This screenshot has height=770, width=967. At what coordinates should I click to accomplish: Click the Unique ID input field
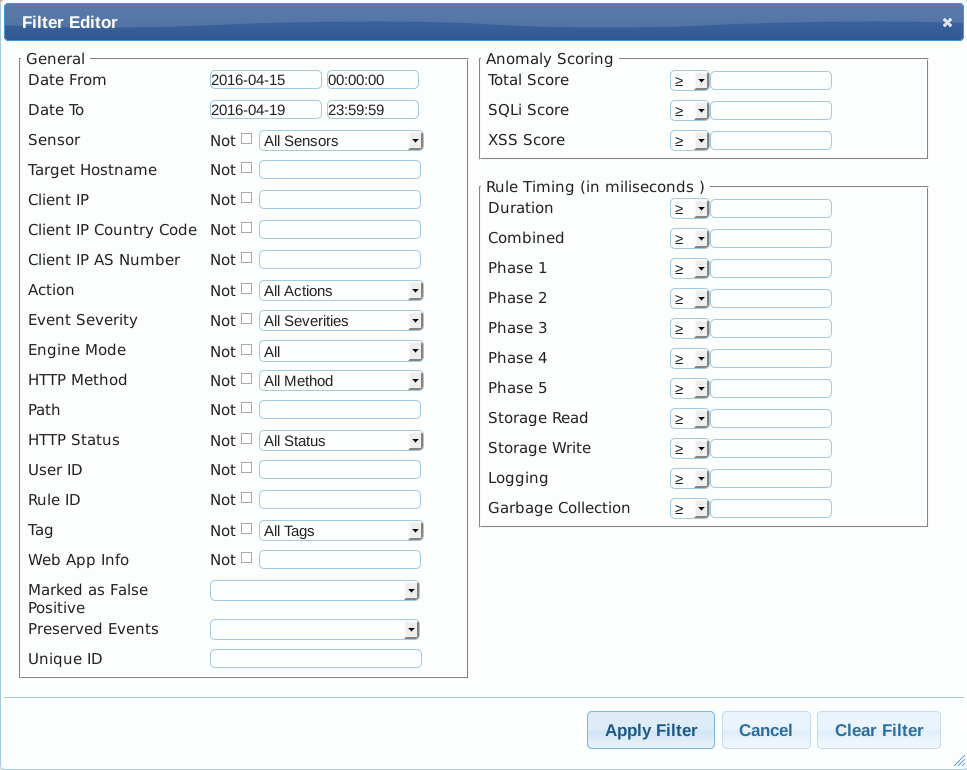point(315,659)
